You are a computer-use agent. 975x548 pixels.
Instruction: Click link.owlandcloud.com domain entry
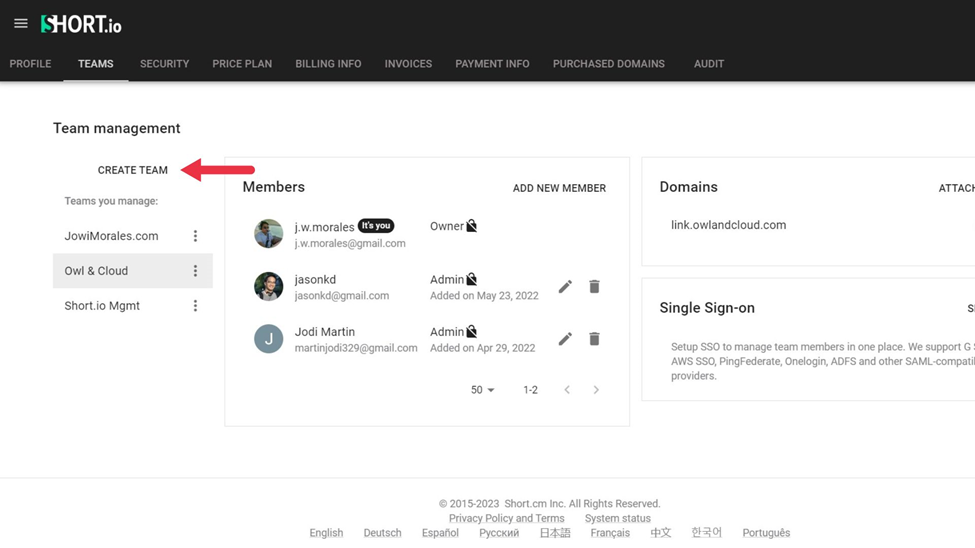tap(728, 225)
